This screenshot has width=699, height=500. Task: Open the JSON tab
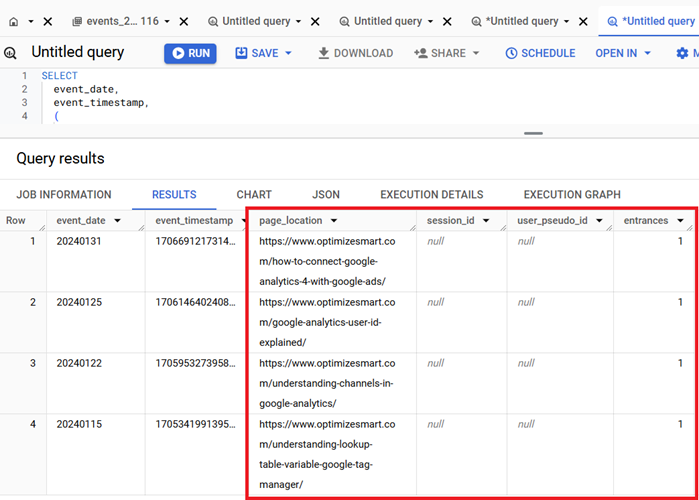click(x=326, y=195)
